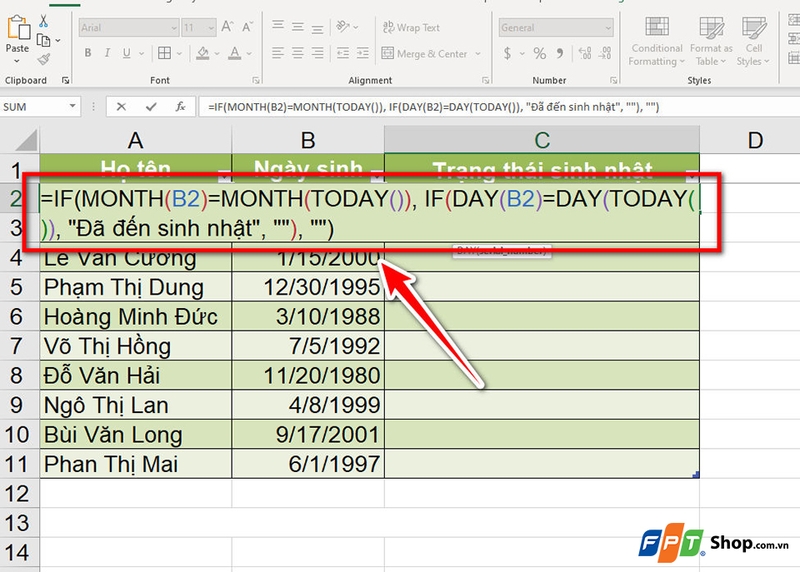The height and width of the screenshot is (572, 800).
Task: Select column B header
Action: tap(308, 140)
